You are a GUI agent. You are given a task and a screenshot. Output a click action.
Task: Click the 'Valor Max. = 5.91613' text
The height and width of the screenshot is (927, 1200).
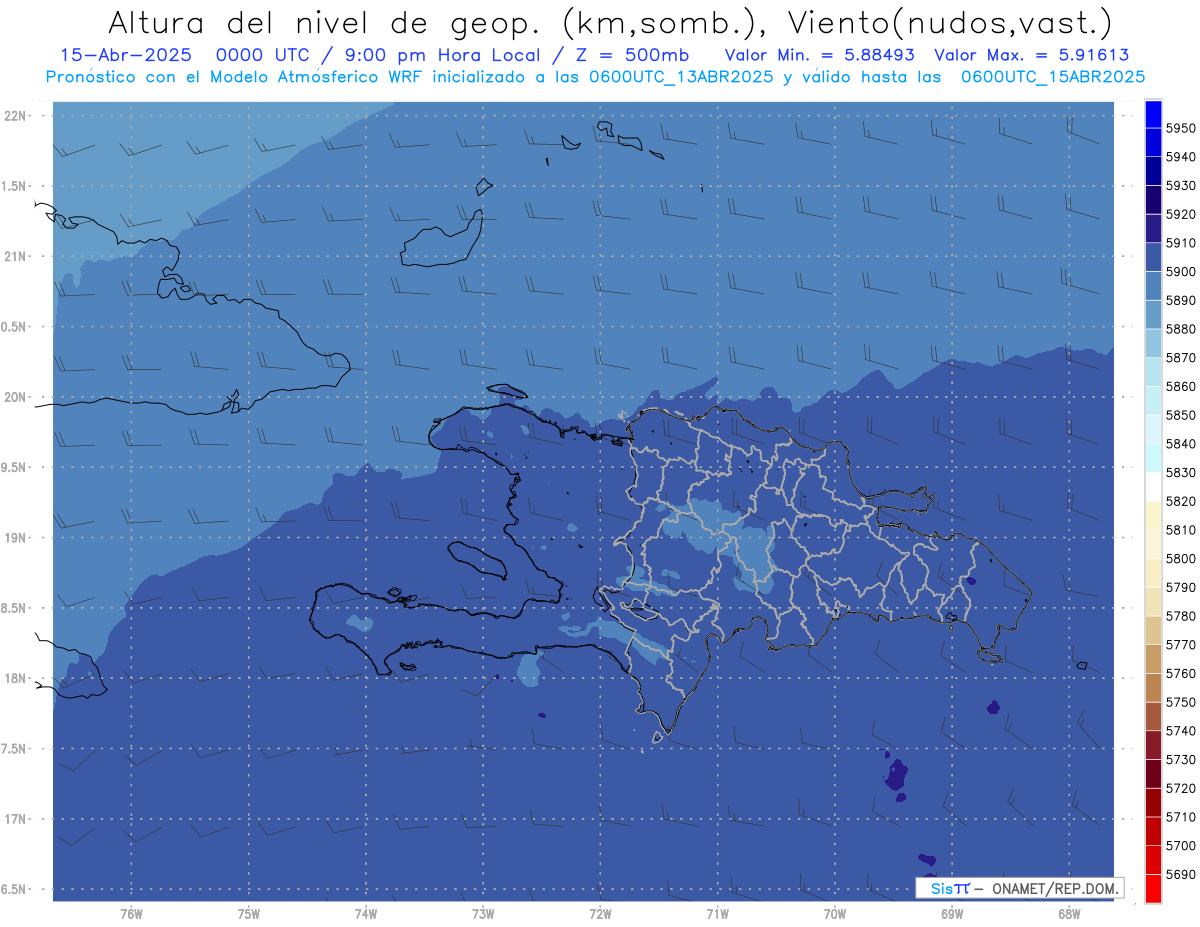click(1032, 55)
